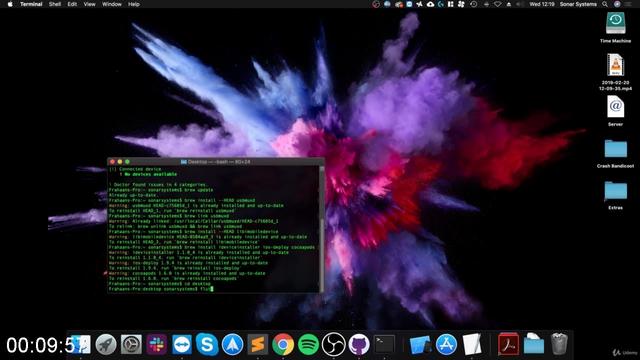Image resolution: width=640 pixels, height=360 pixels.
Task: Open the Apple menu
Action: 10,4
